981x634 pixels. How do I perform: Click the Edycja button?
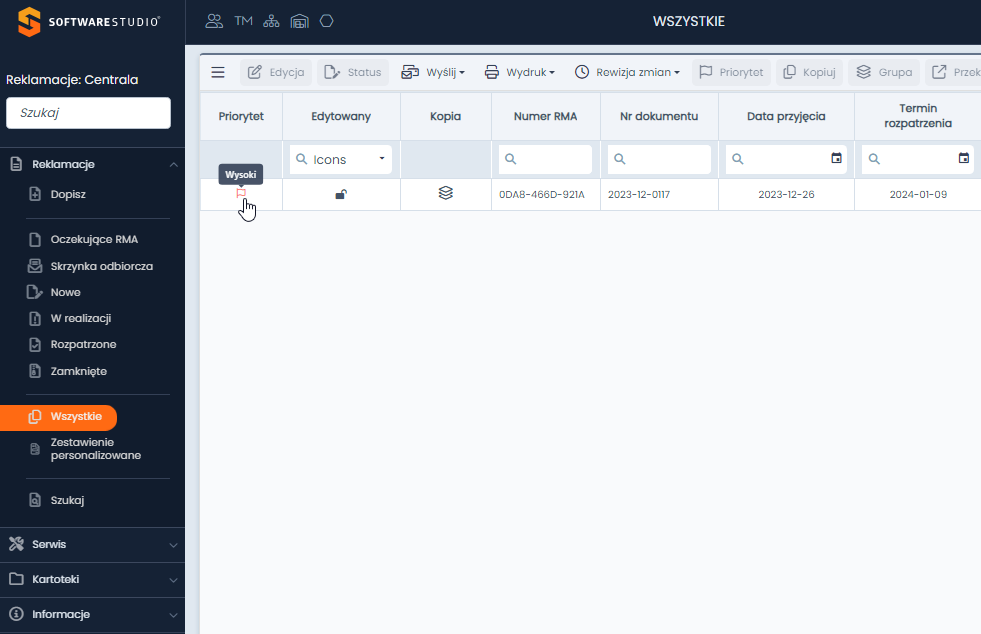(276, 72)
